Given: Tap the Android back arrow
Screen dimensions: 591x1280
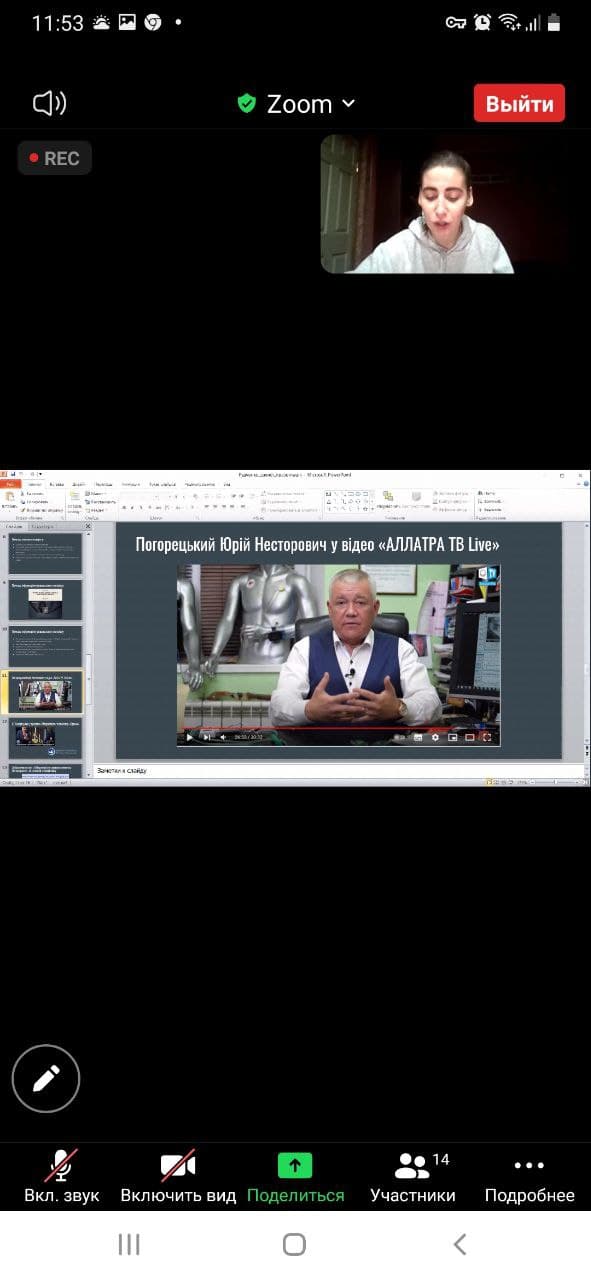Looking at the screenshot, I should pos(460,1244).
